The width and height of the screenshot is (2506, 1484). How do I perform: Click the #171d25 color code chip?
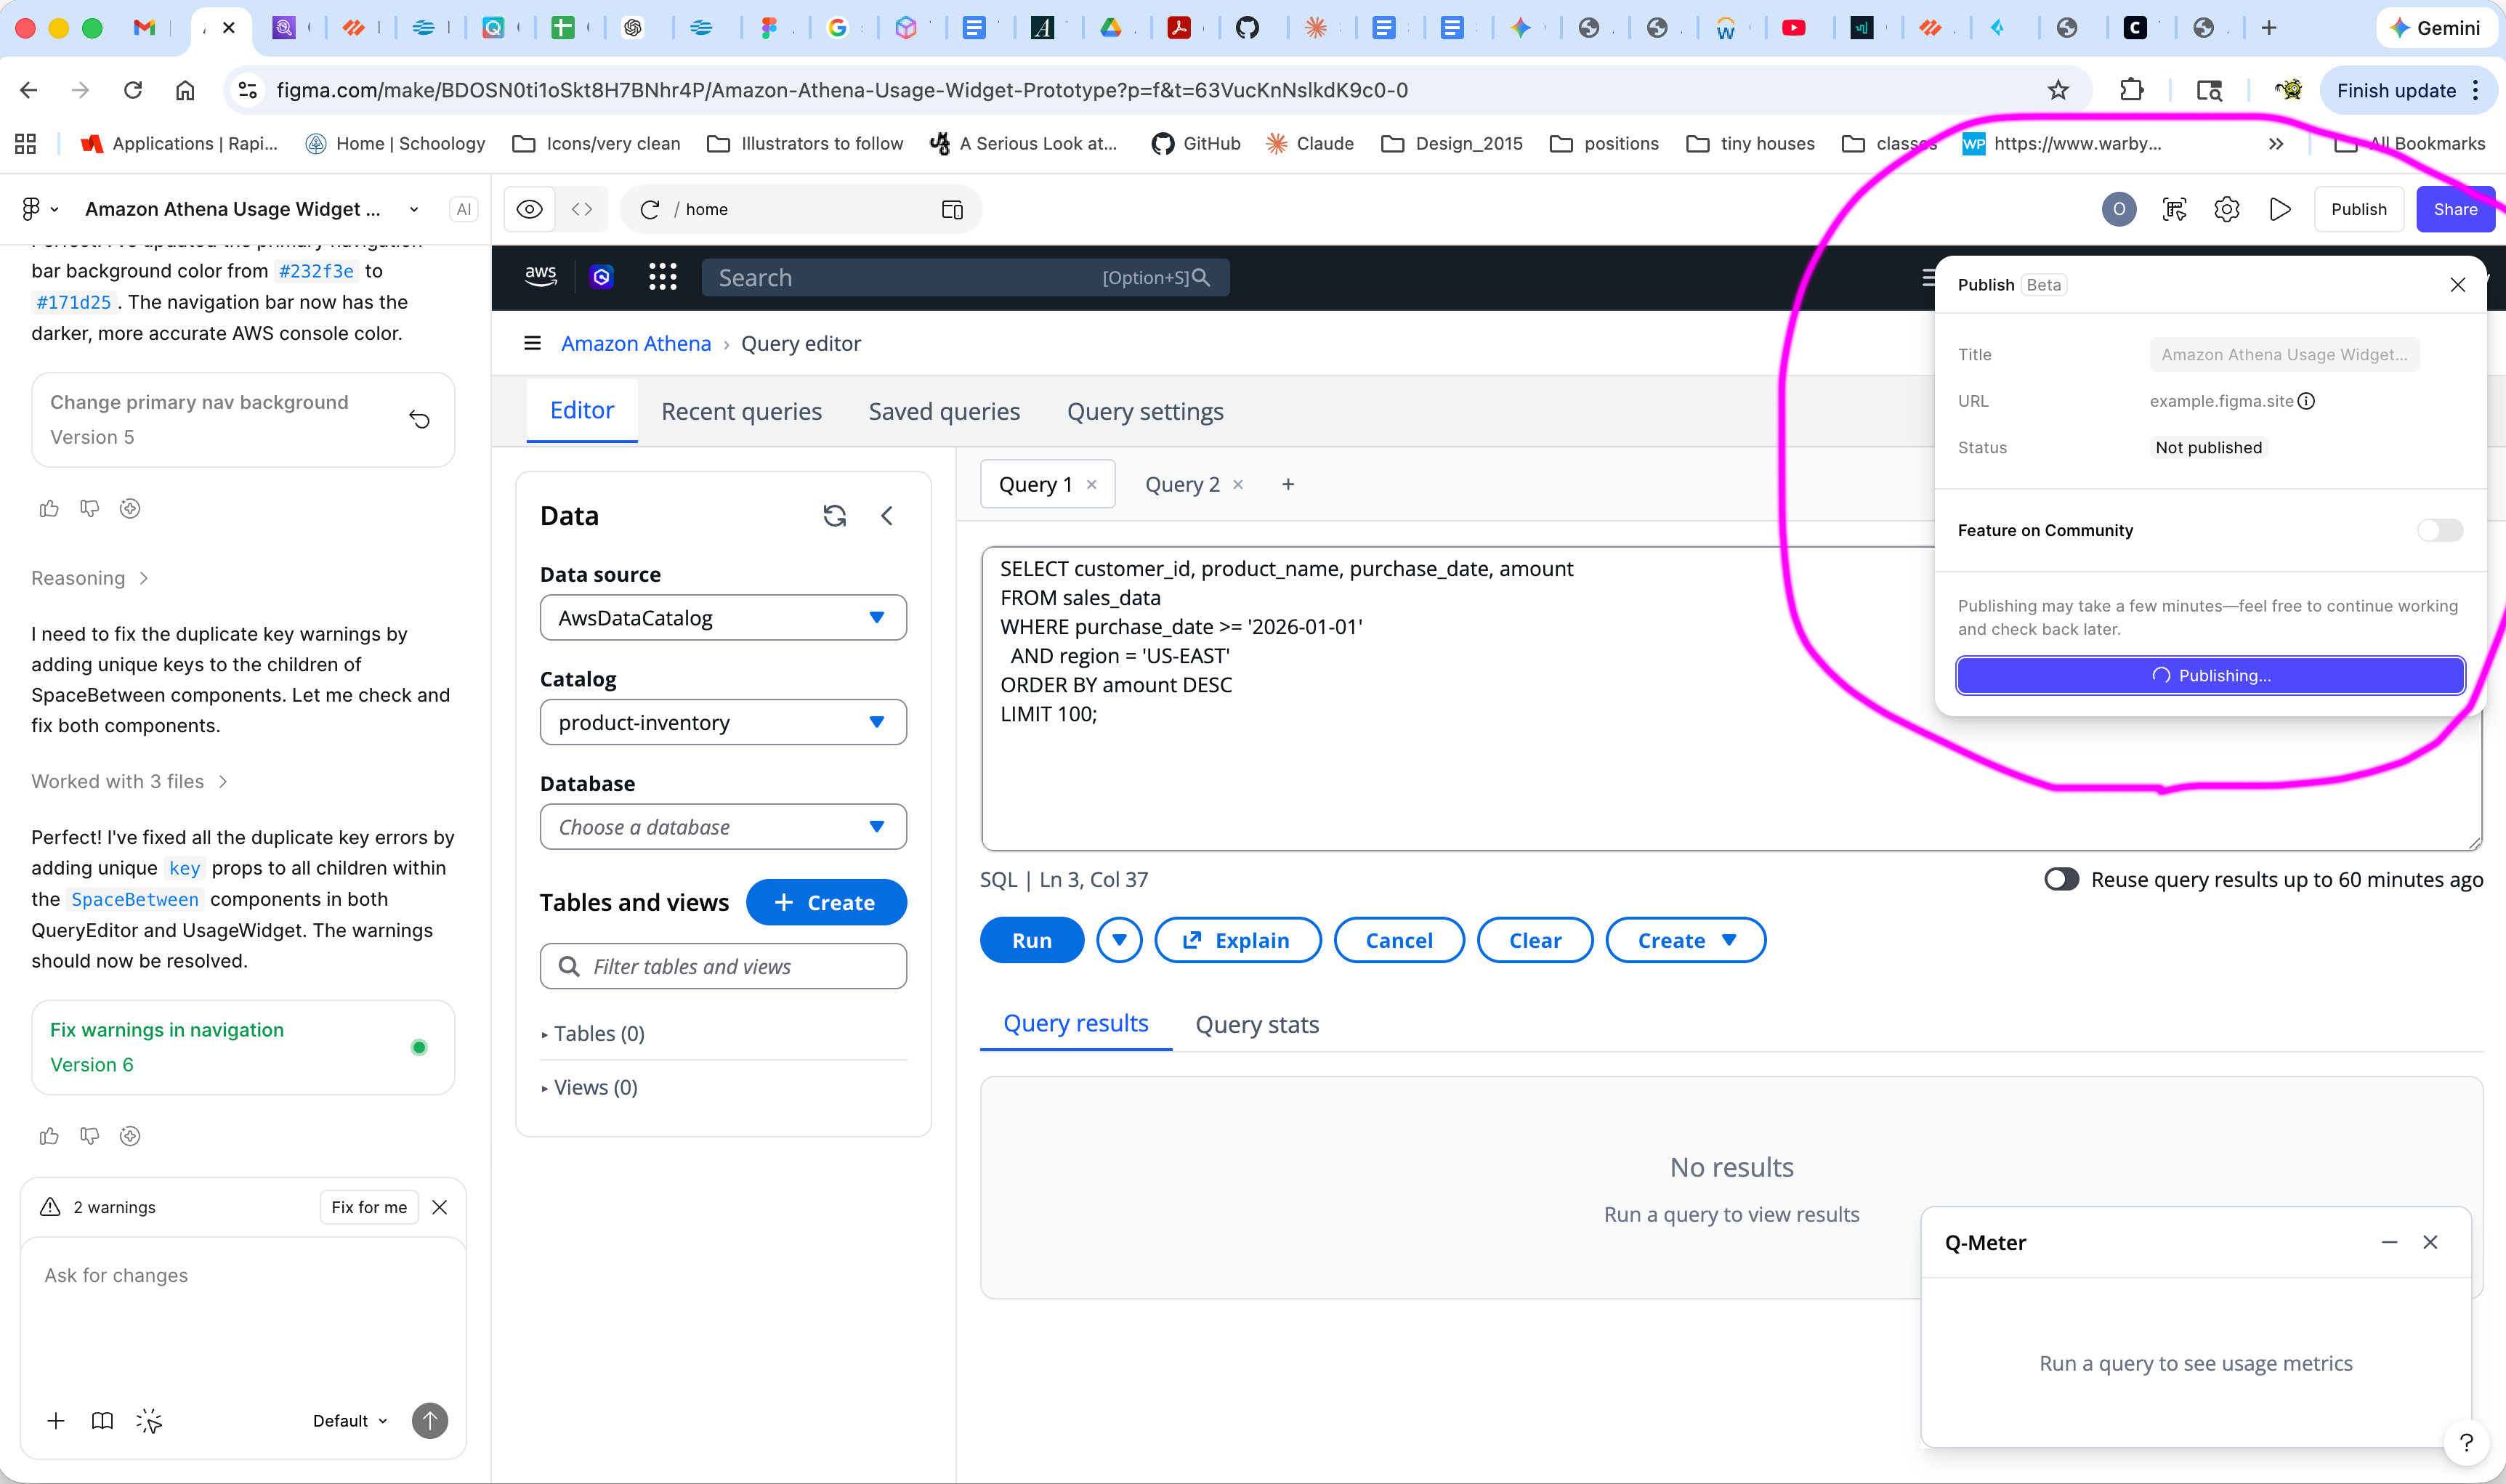coord(72,302)
